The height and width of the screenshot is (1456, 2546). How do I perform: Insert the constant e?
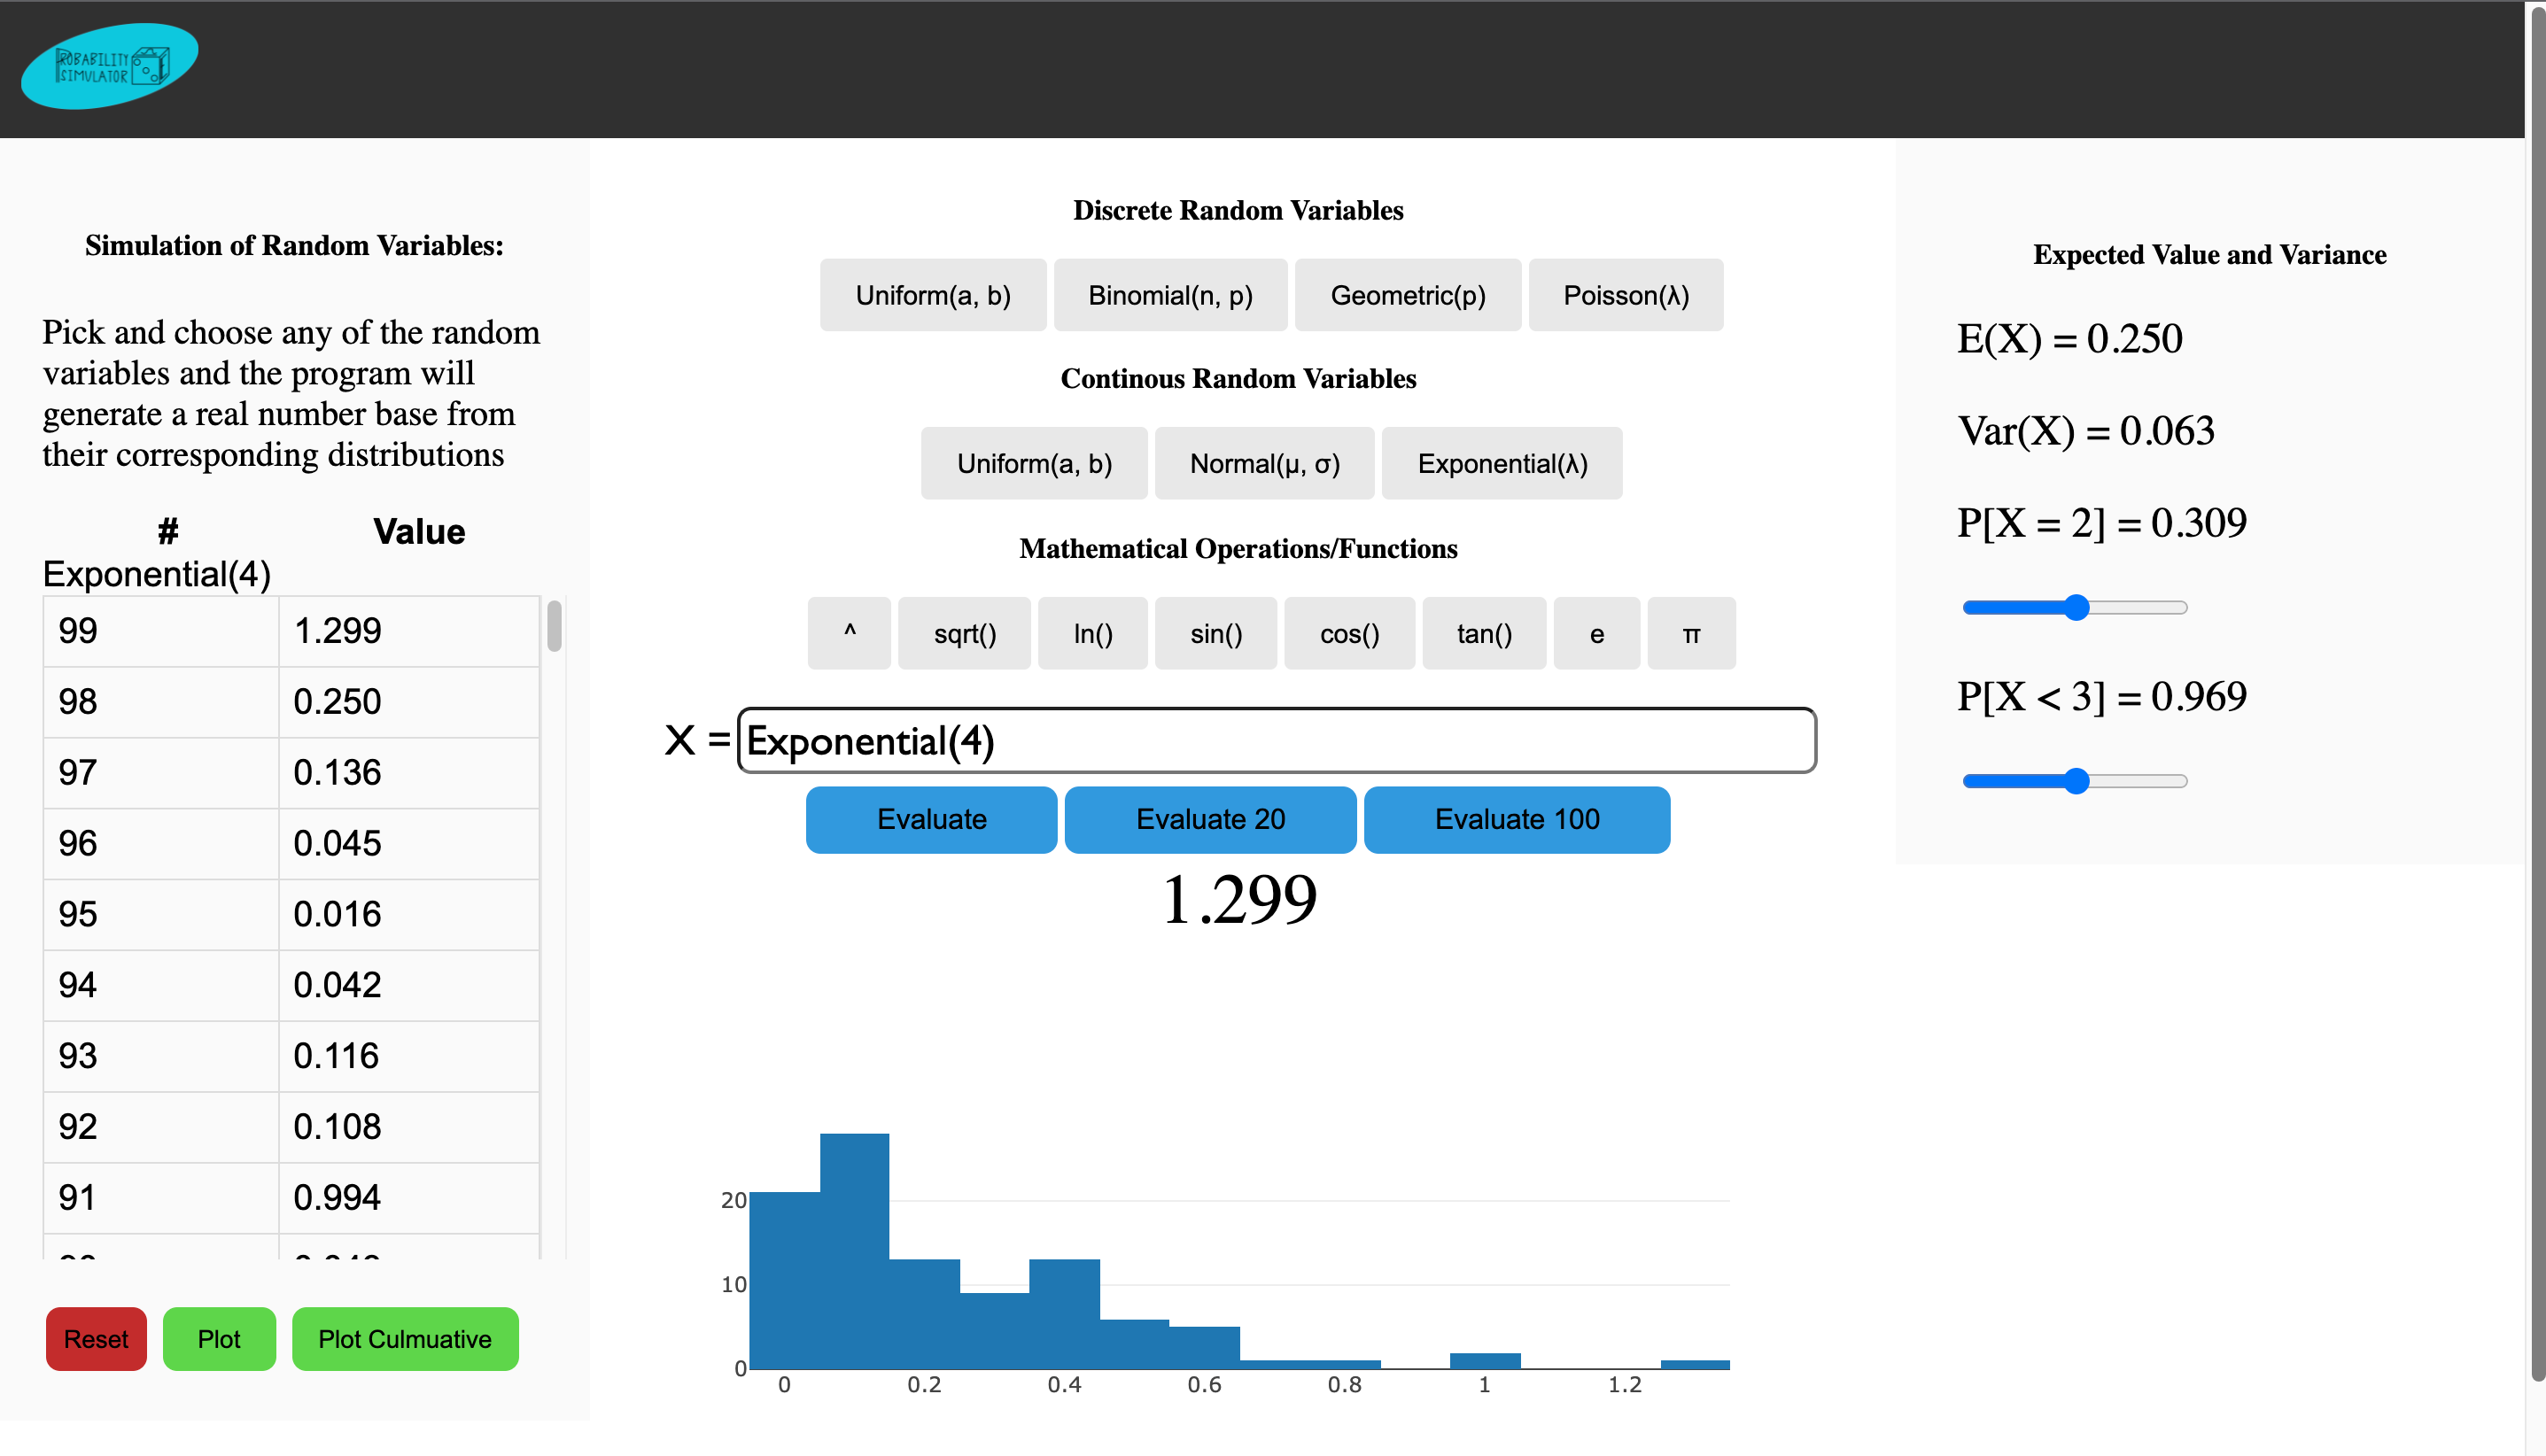coord(1596,633)
